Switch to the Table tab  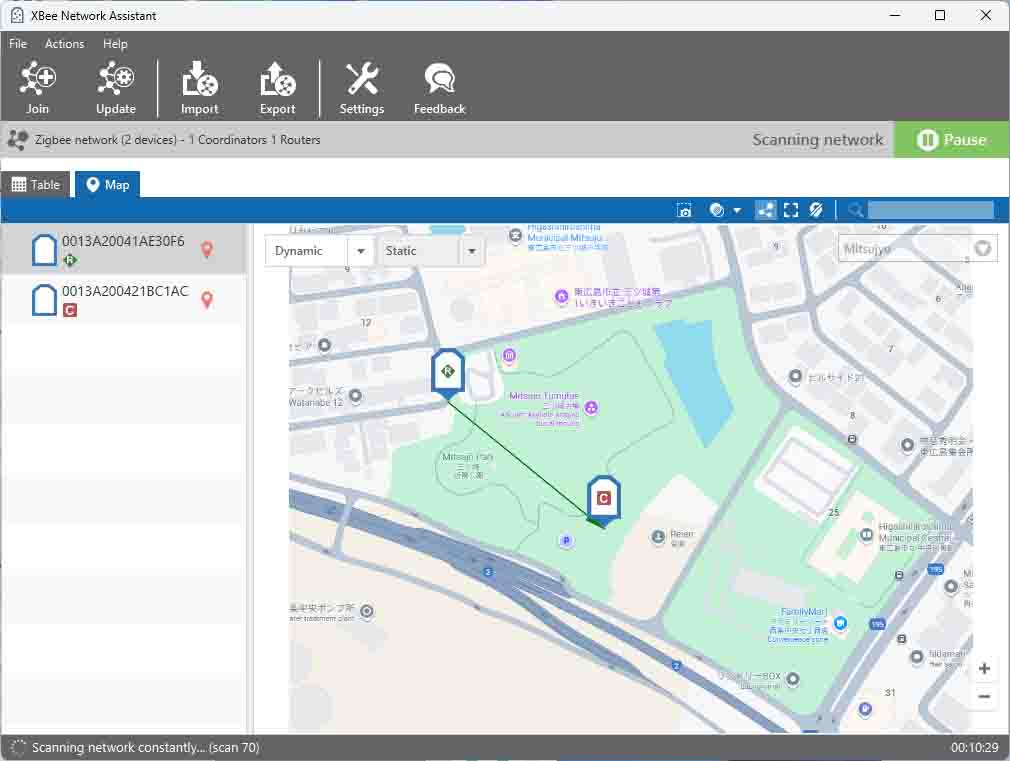point(36,185)
